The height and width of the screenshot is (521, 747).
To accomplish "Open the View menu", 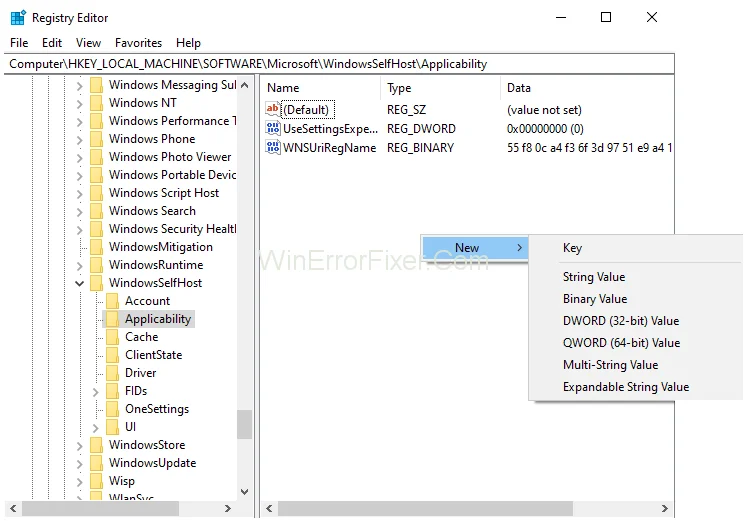I will pos(88,43).
